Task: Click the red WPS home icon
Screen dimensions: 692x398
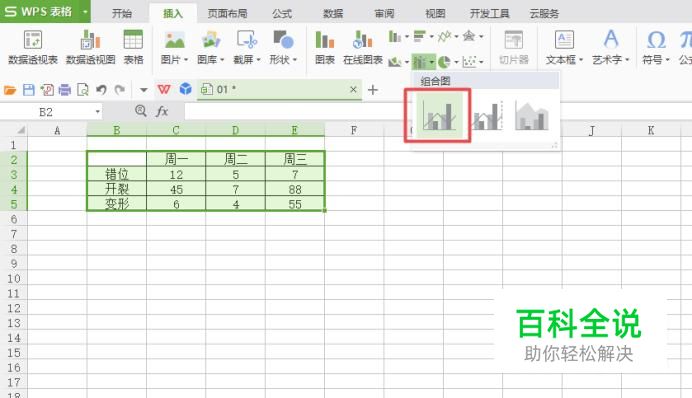Action: (164, 90)
